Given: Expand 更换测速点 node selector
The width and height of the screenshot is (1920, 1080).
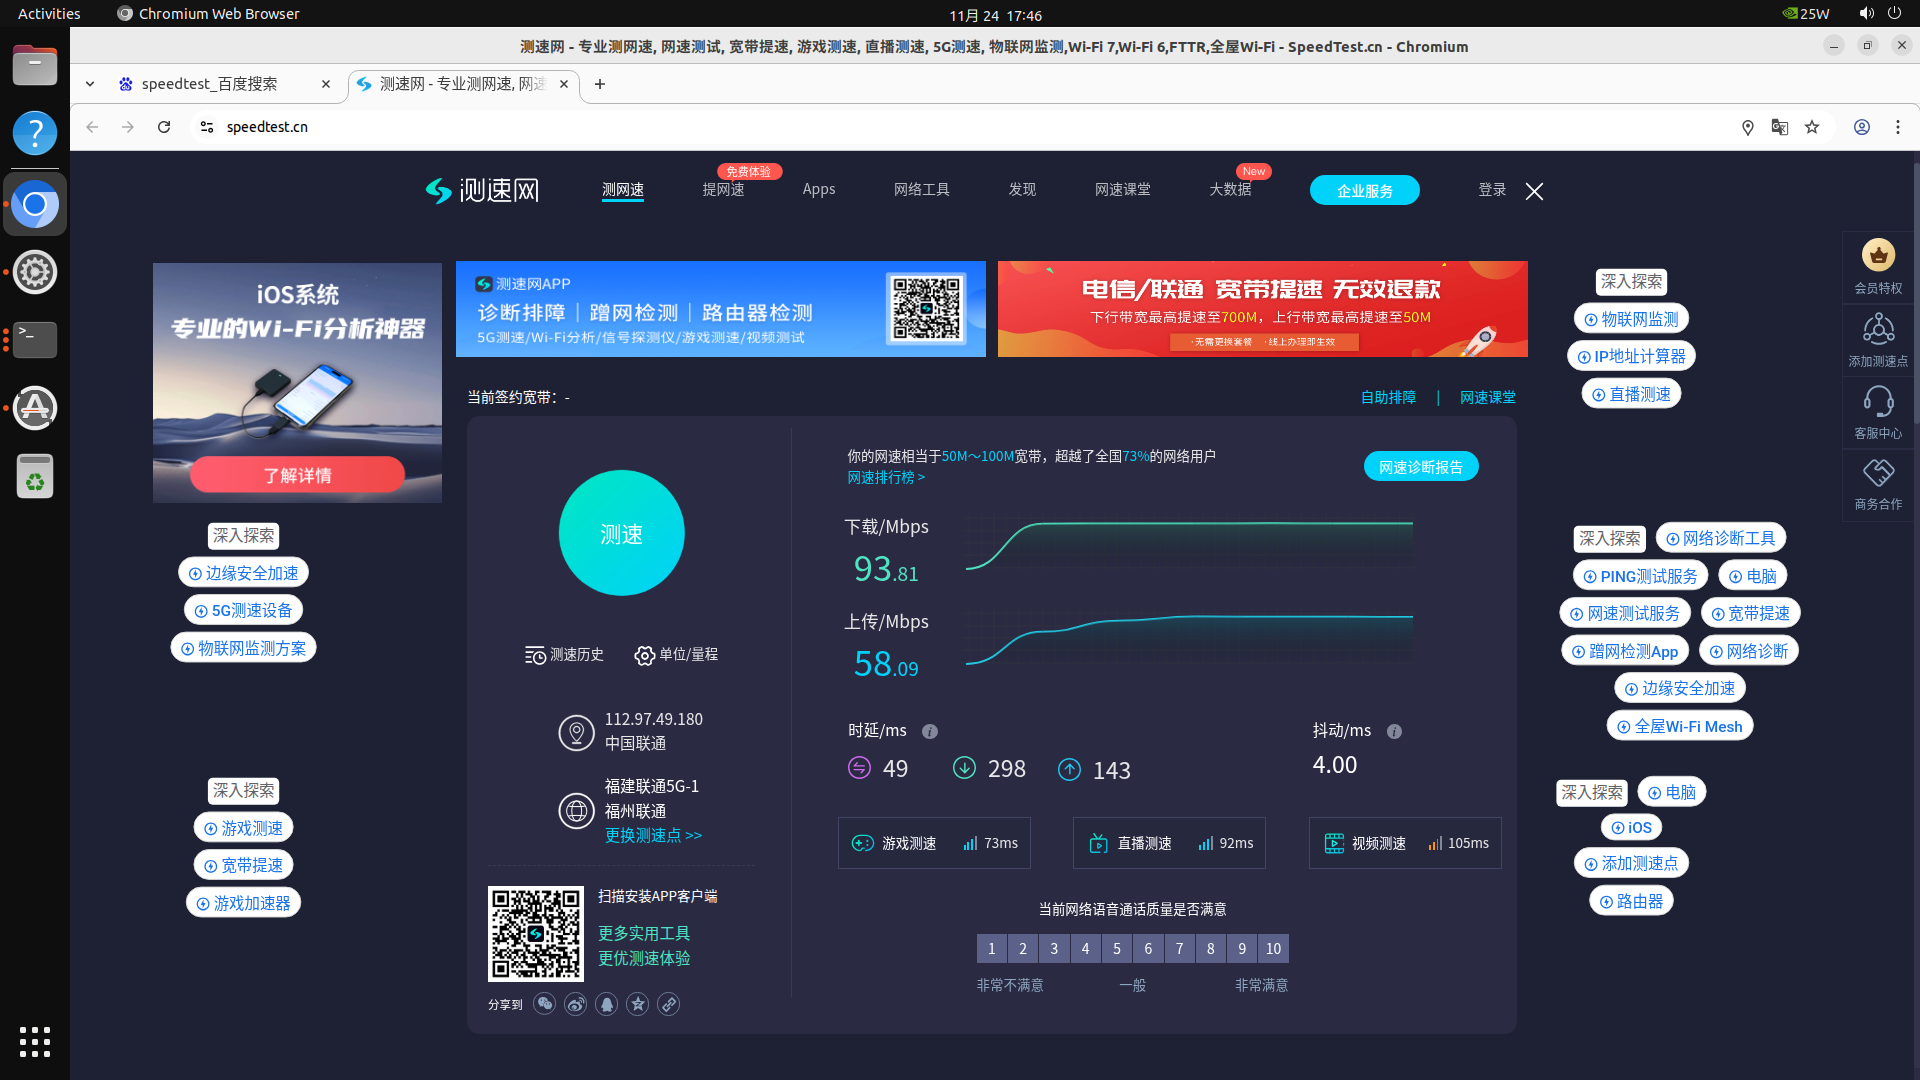Looking at the screenshot, I should tap(653, 835).
